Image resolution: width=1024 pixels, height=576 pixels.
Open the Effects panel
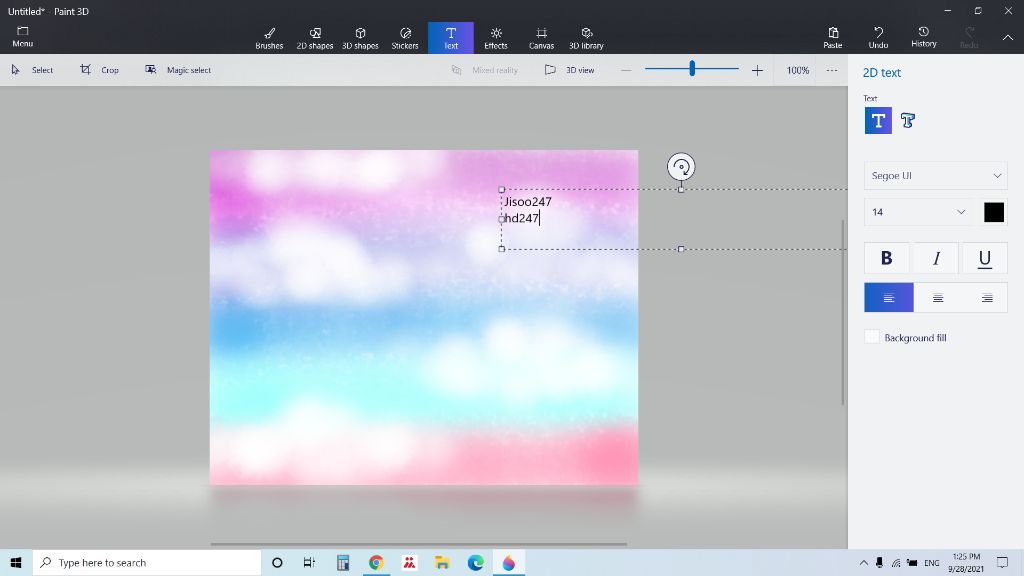pos(496,38)
